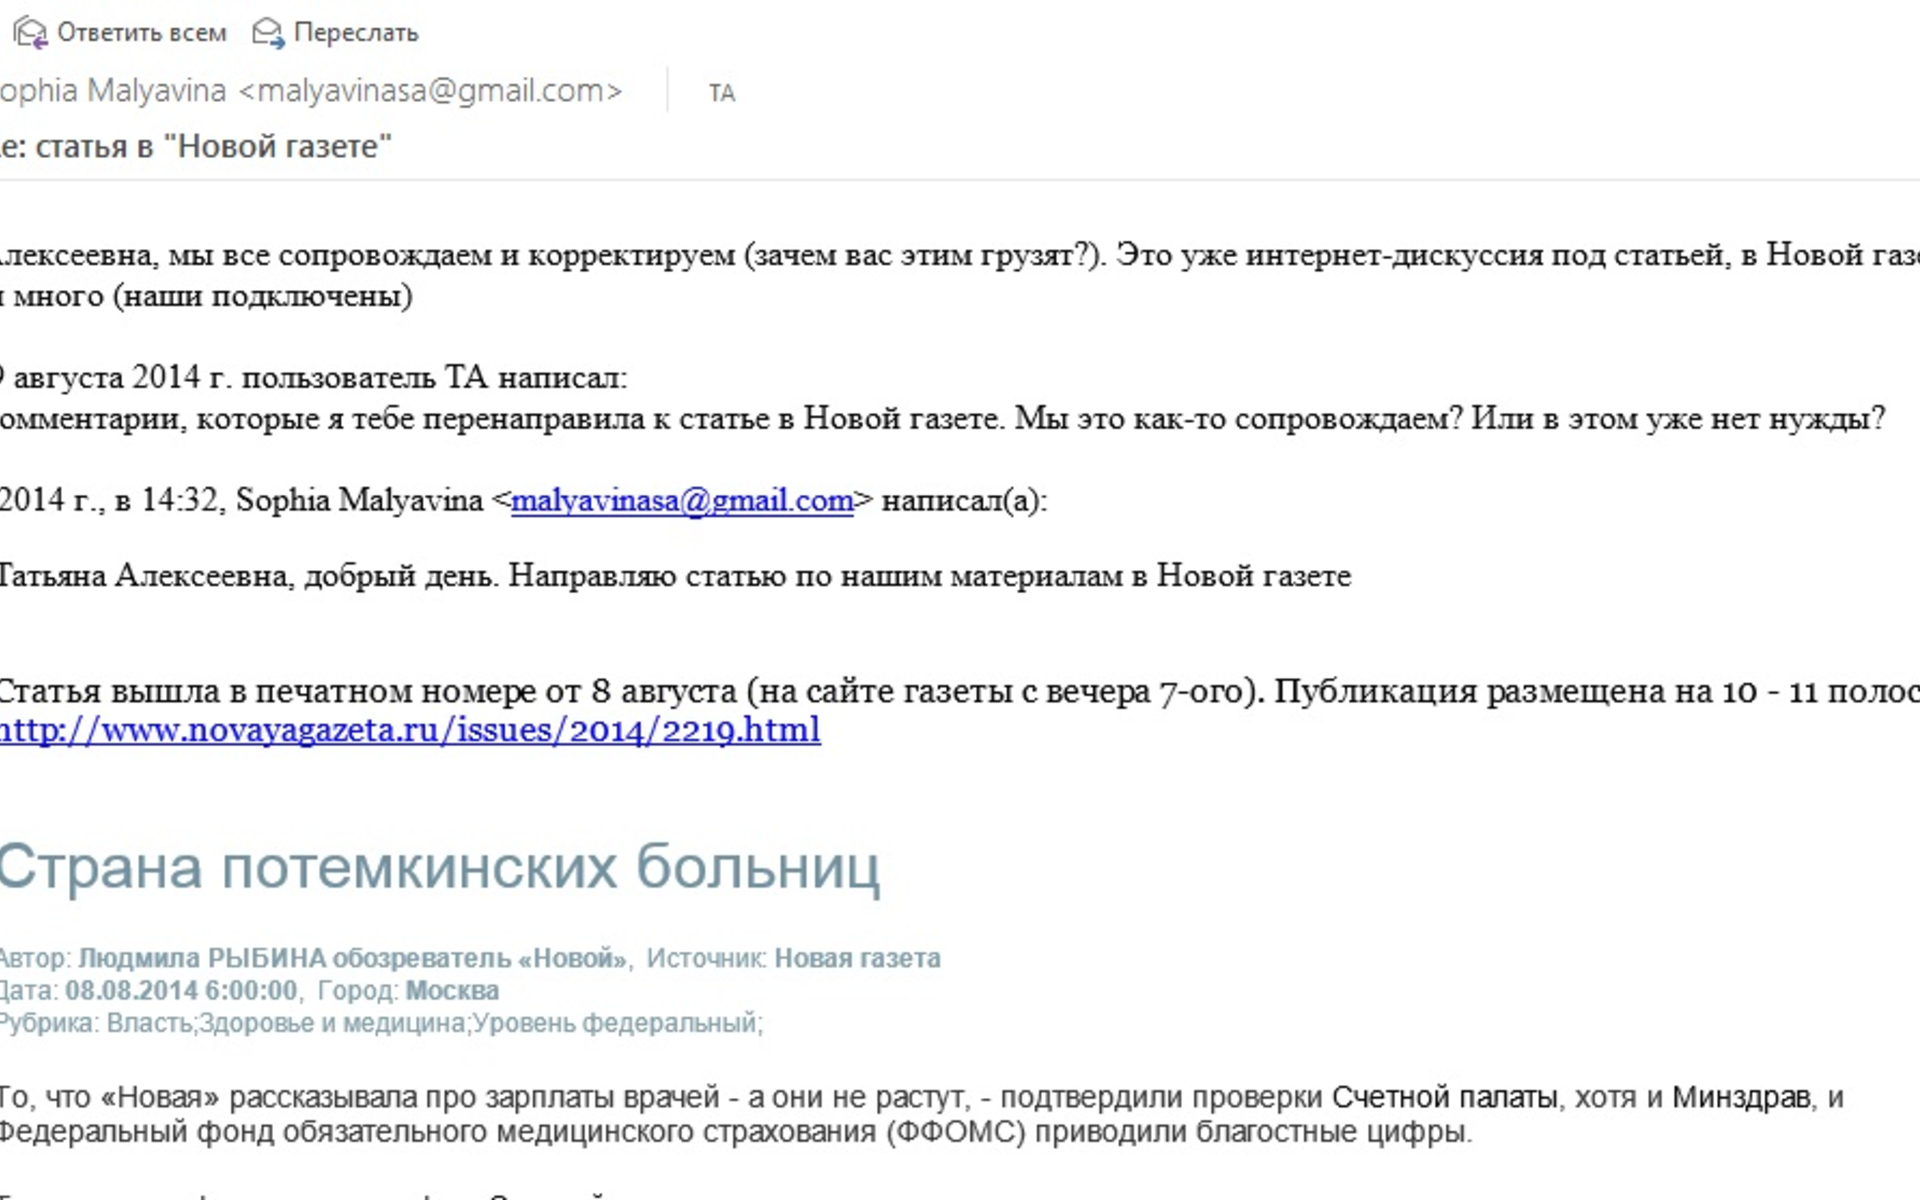This screenshot has width=1920, height=1200.
Task: Click the city value 'Москва'
Action: (452, 991)
